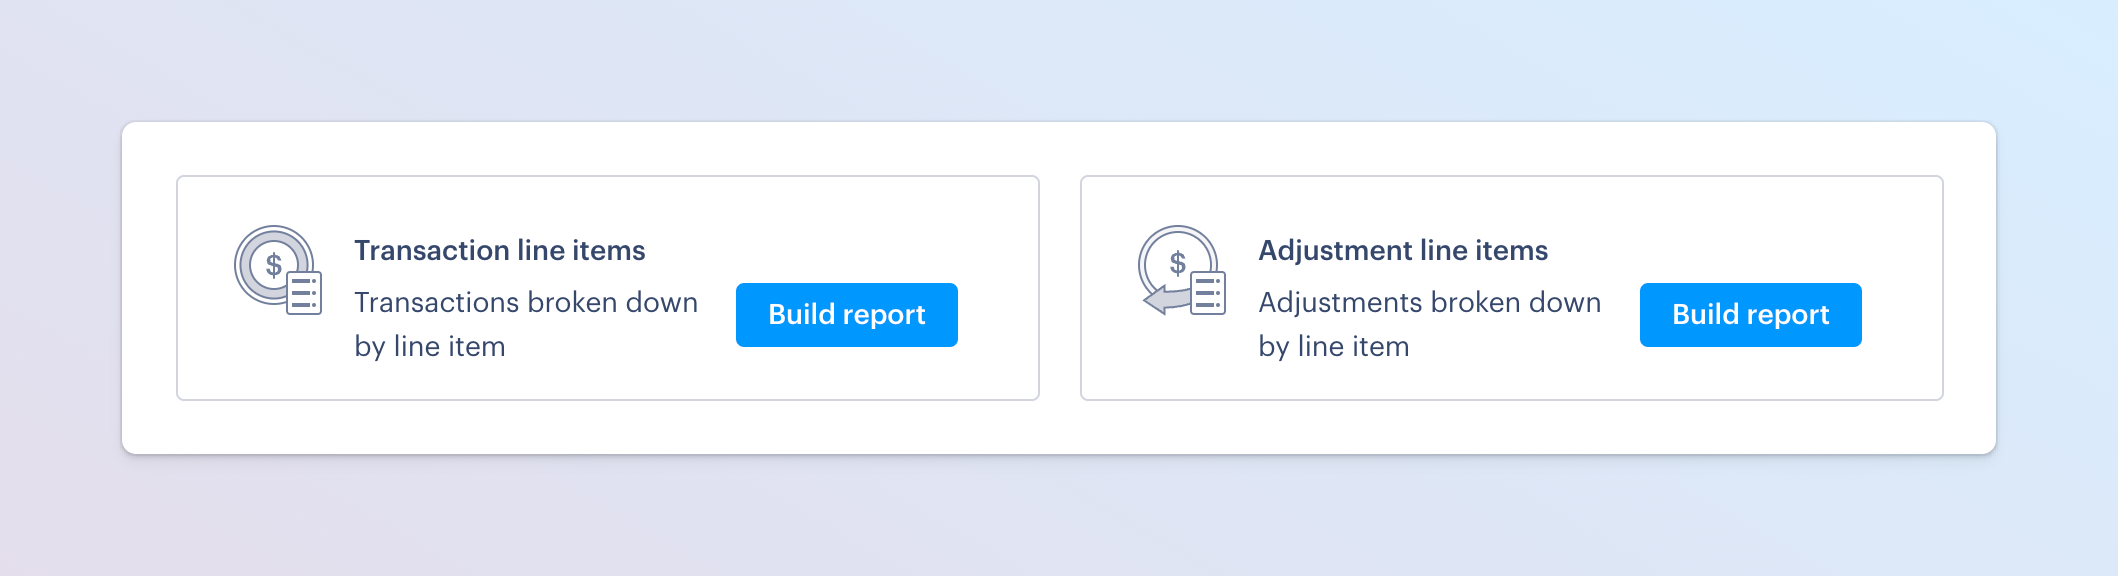Select the Adjustment line items heading
Viewport: 2118px width, 576px height.
coord(1404,250)
